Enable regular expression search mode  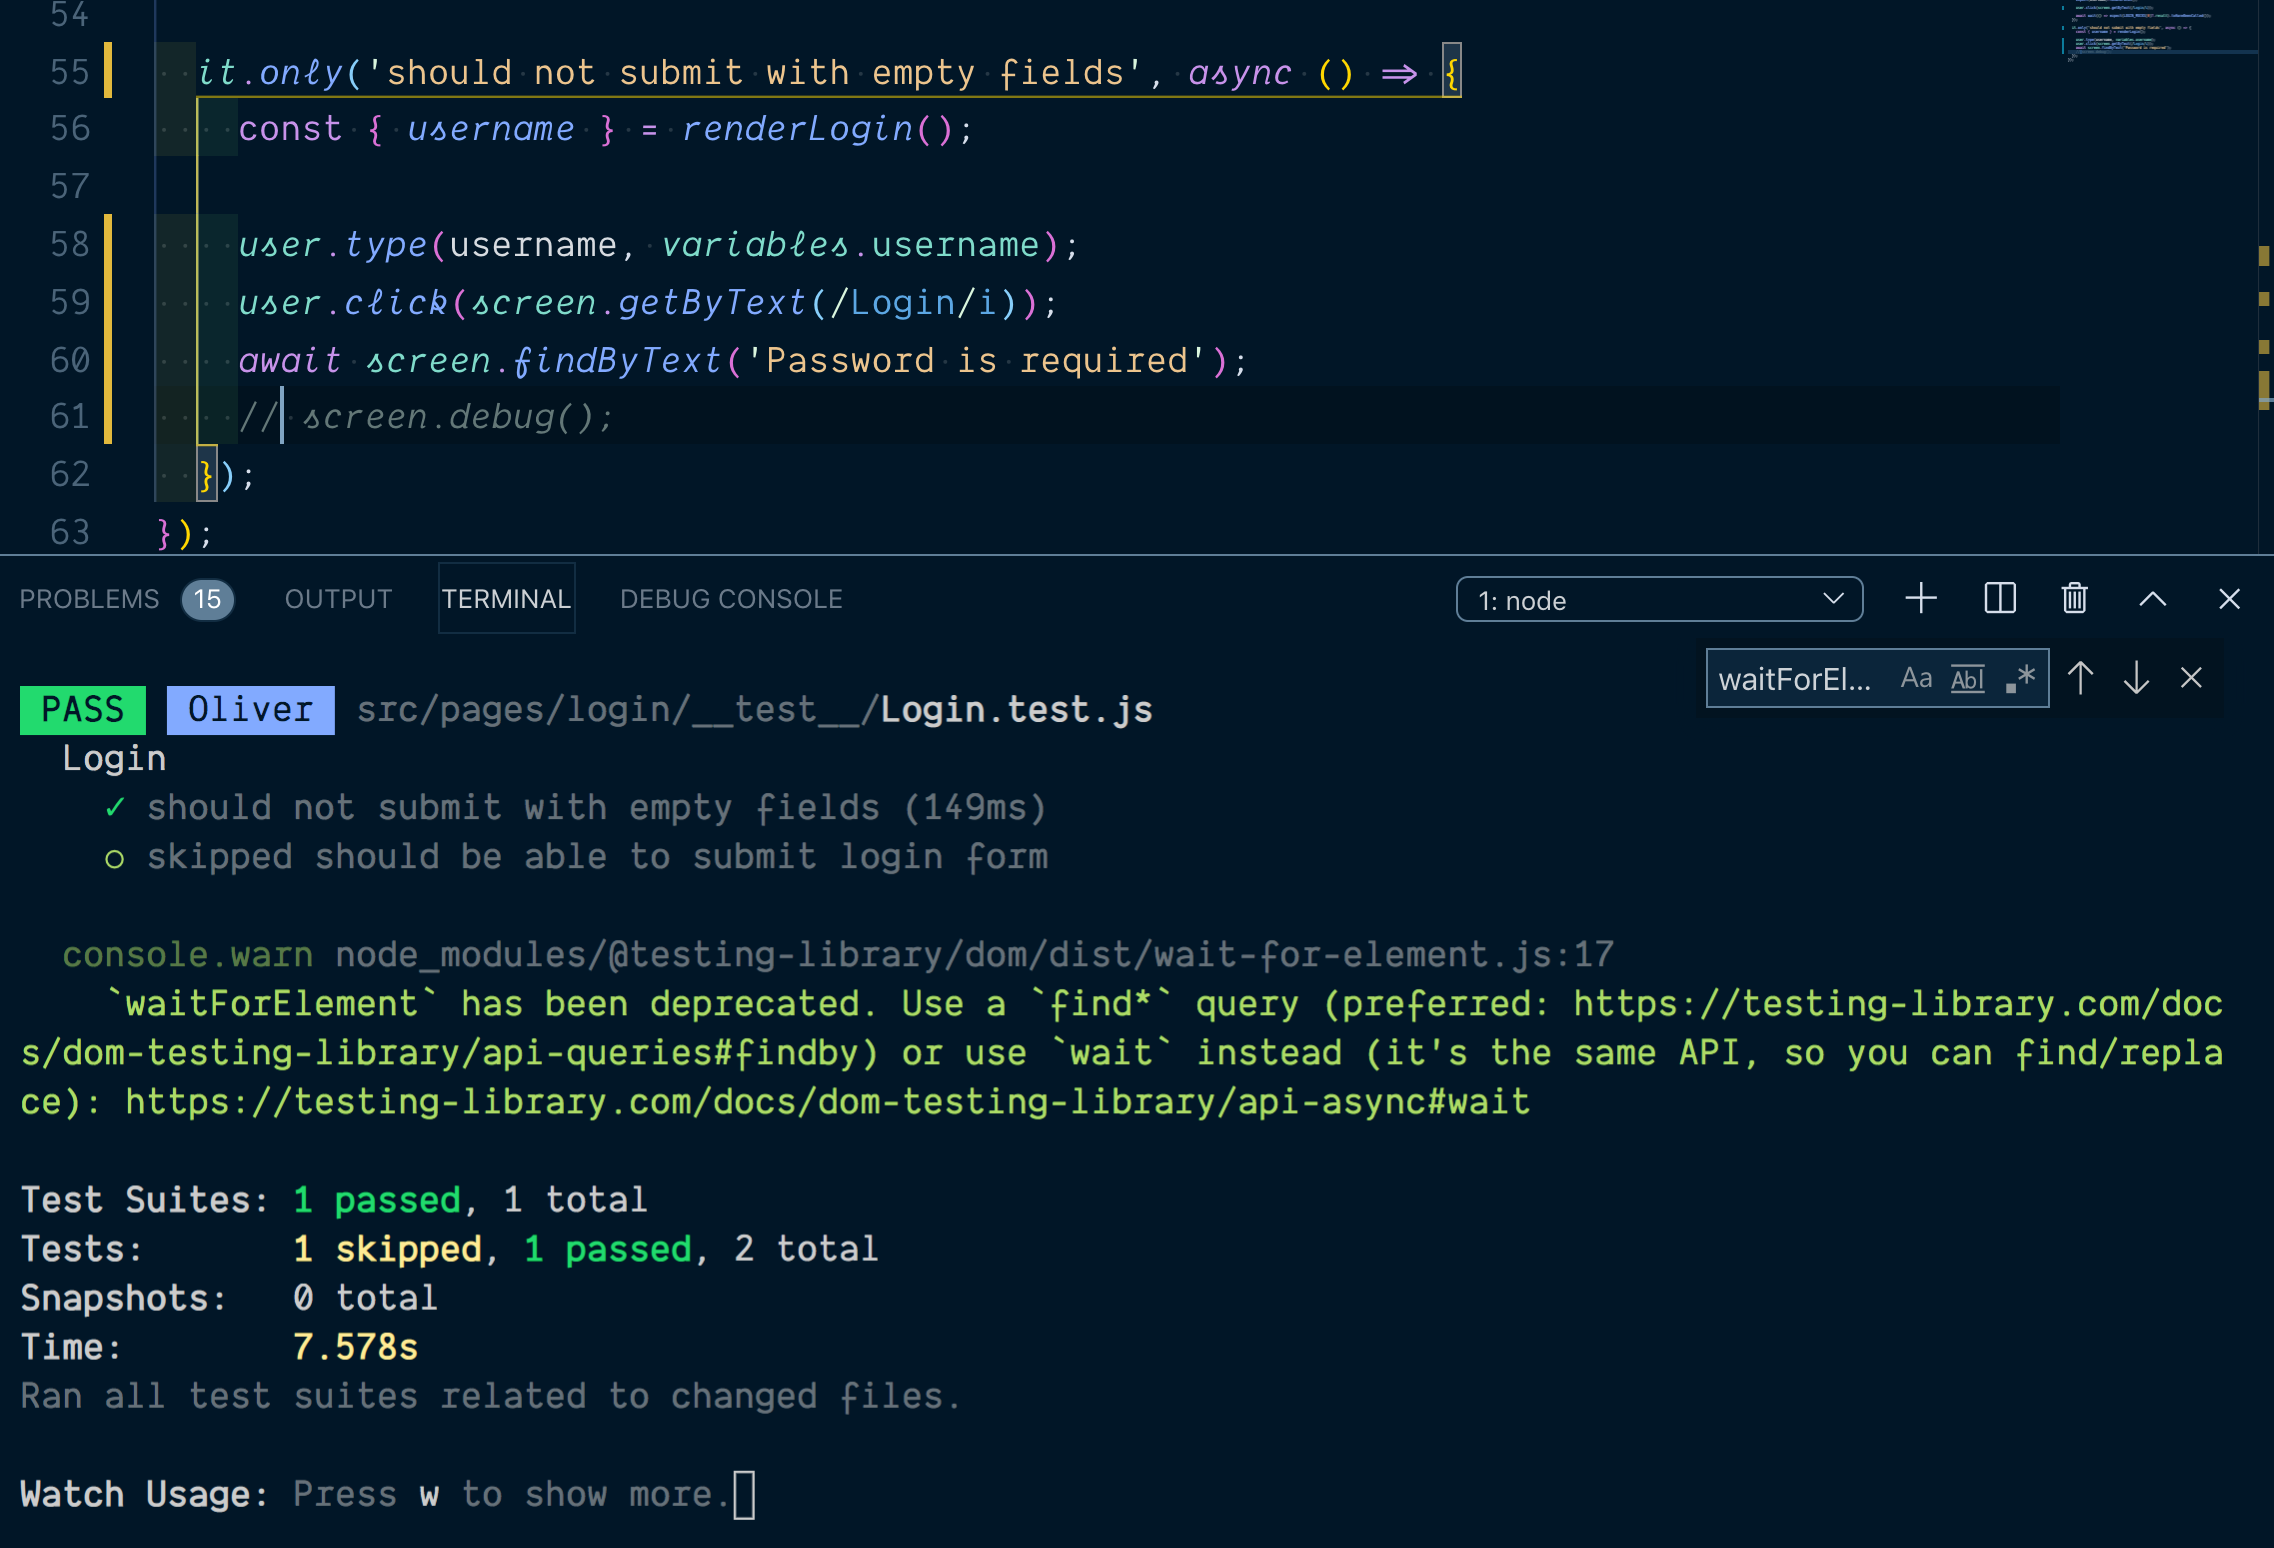pos(2018,677)
